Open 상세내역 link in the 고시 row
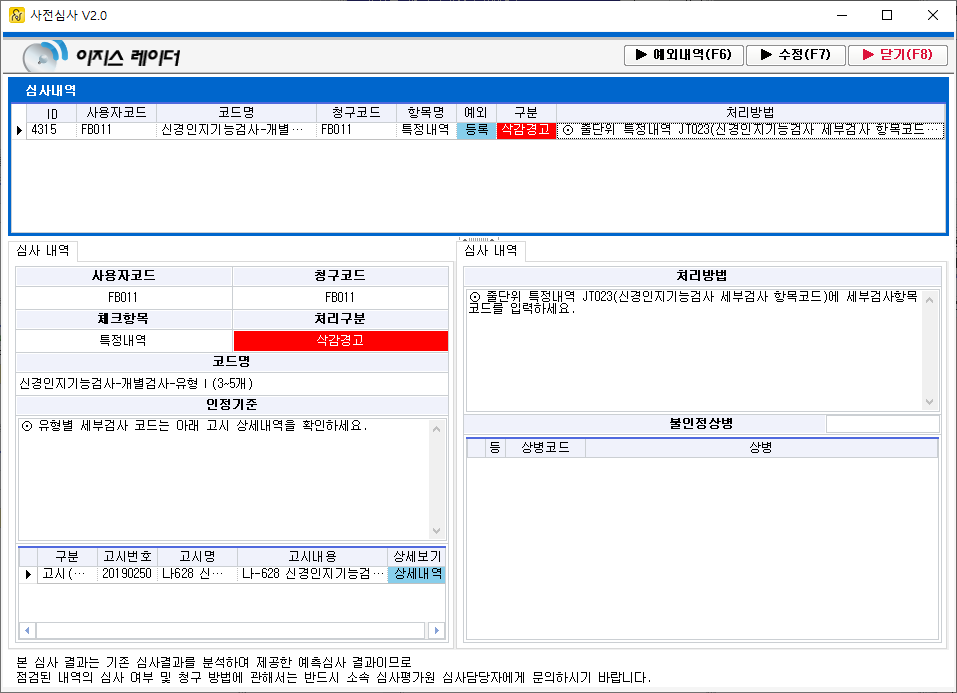 point(417,575)
